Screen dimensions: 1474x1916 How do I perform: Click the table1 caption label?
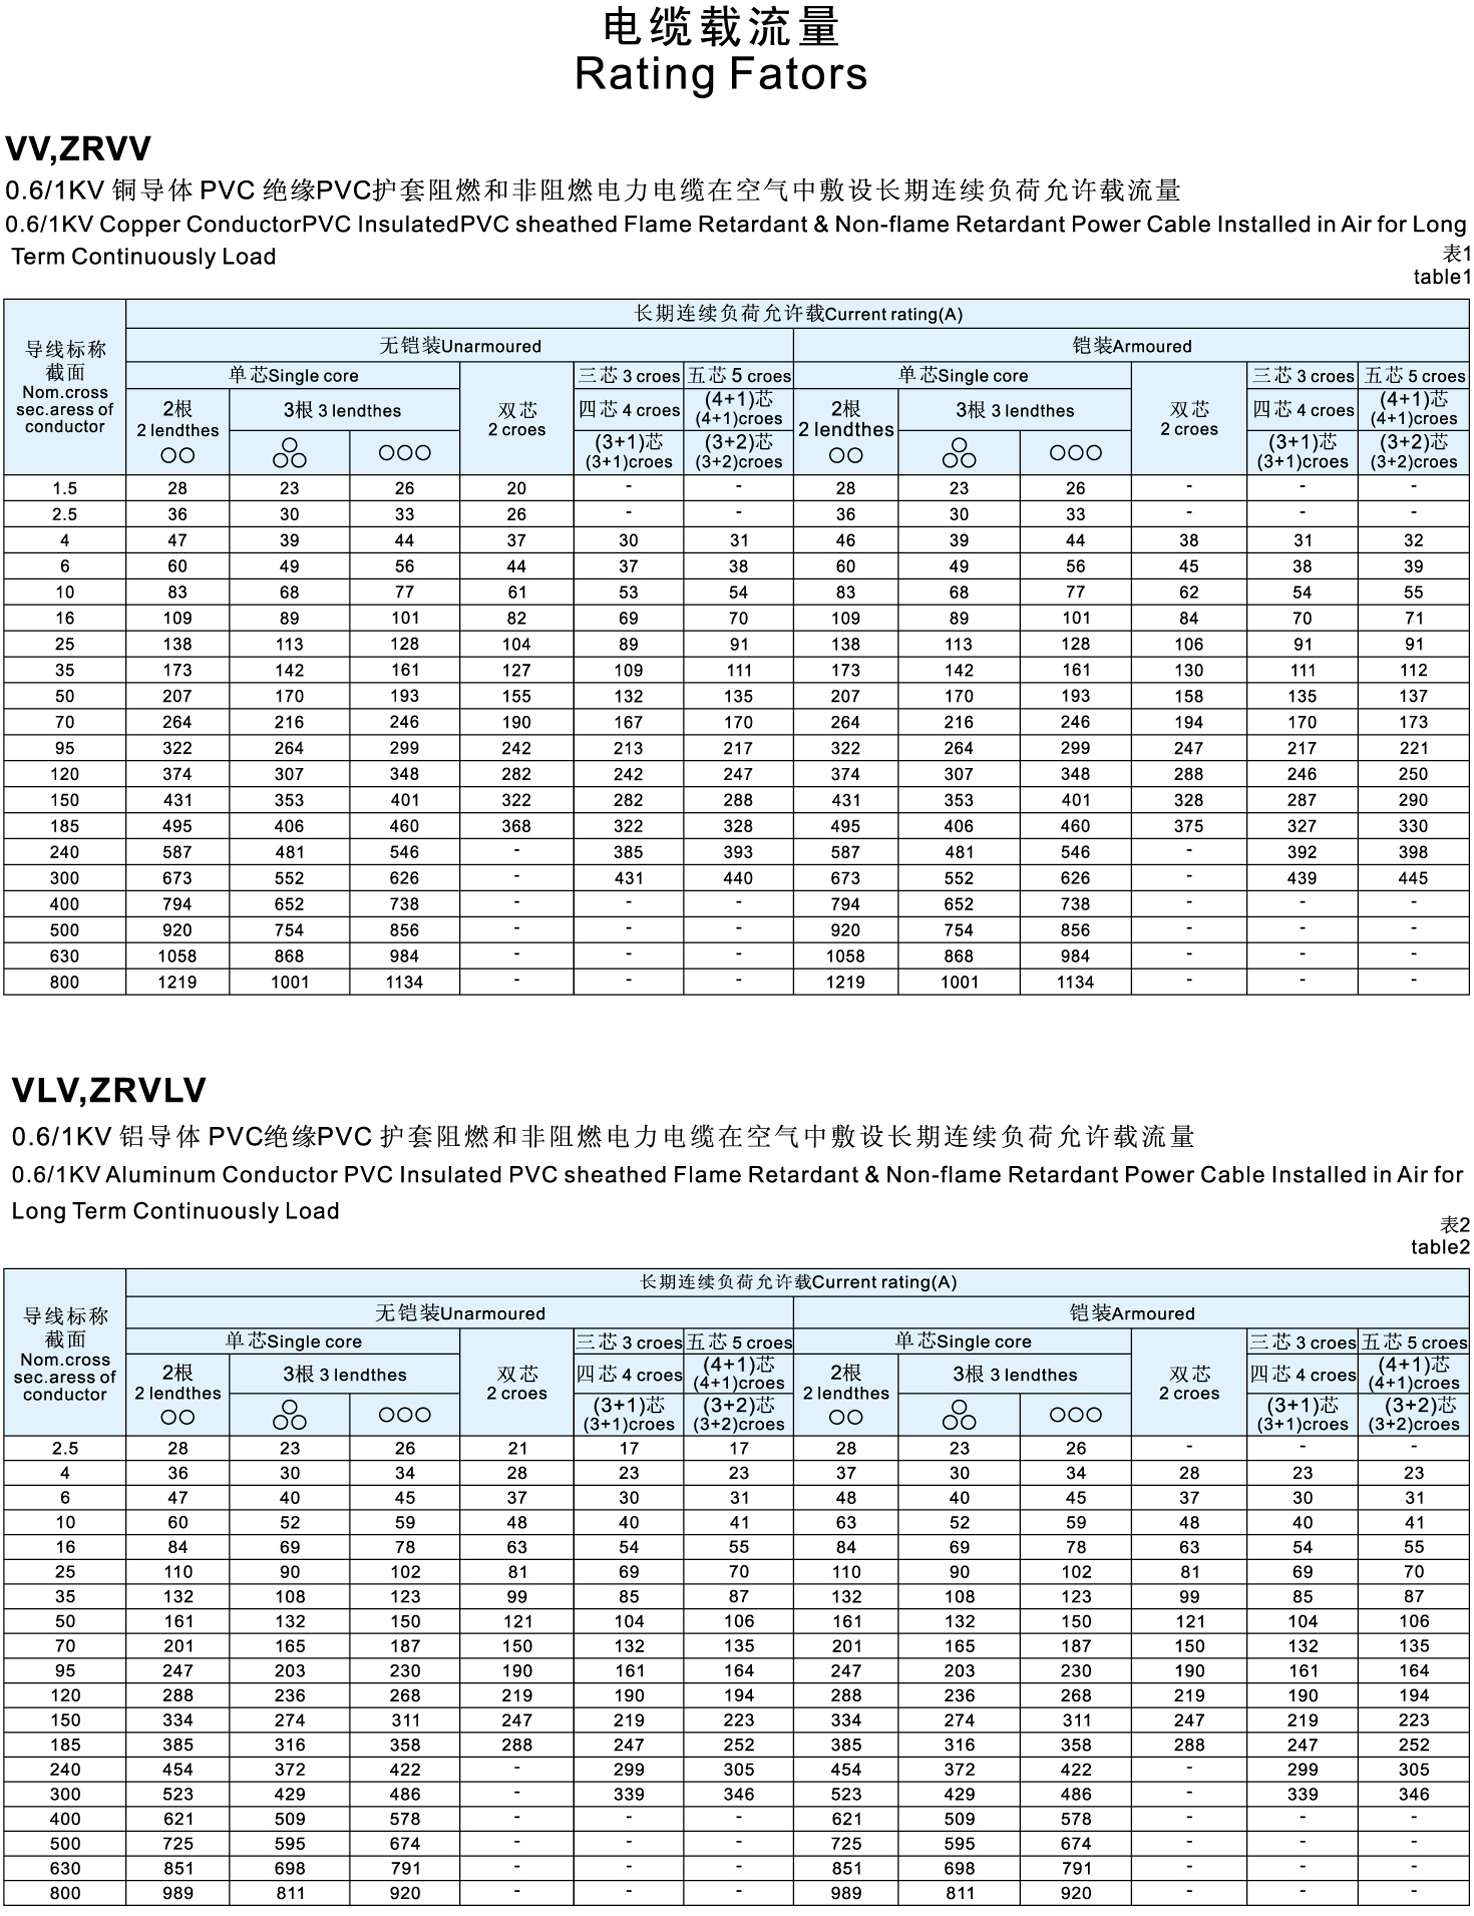1442,277
